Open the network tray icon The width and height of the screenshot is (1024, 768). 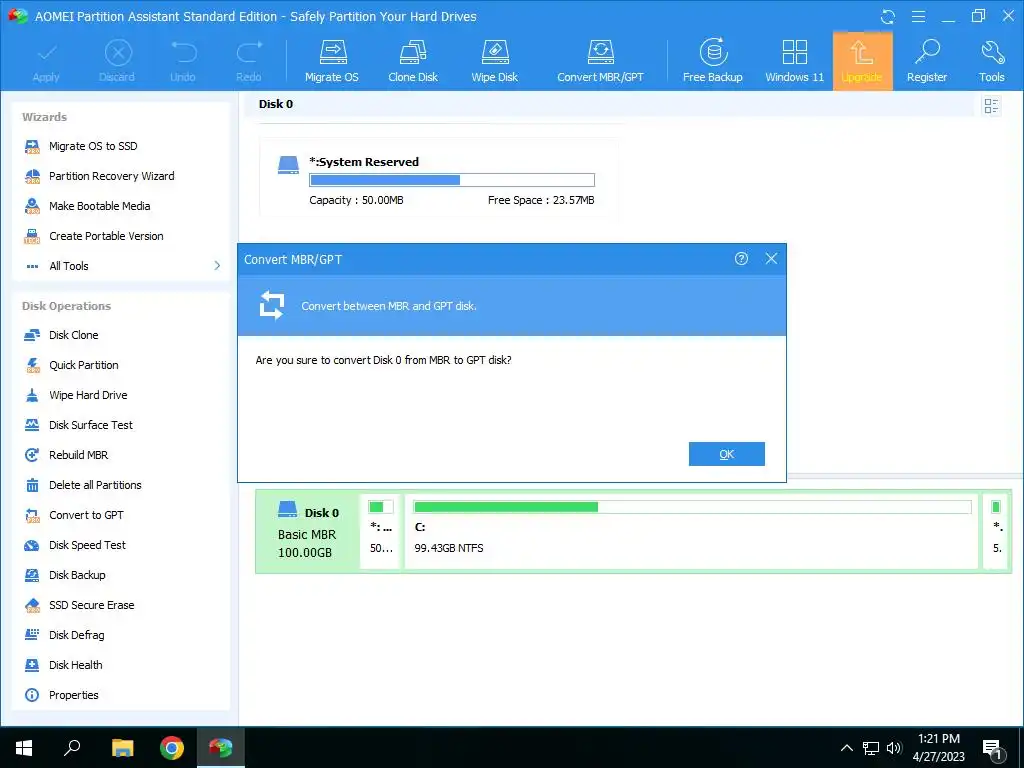tap(870, 748)
